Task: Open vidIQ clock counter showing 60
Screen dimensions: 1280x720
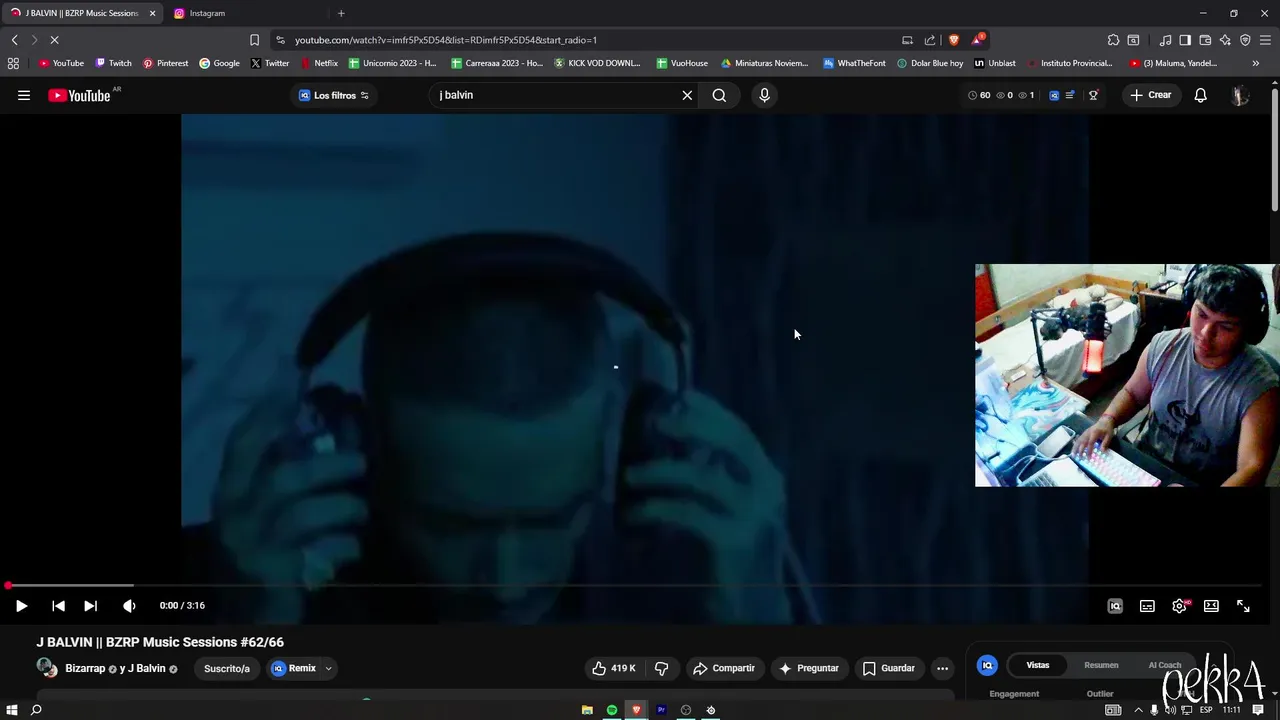Action: point(979,95)
